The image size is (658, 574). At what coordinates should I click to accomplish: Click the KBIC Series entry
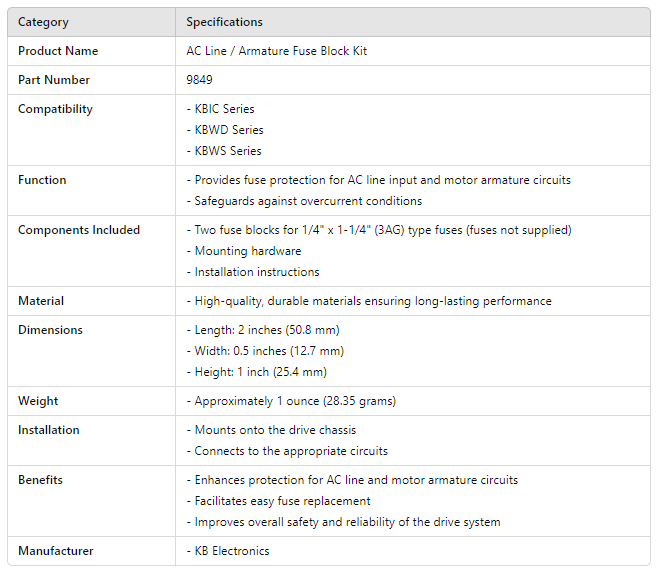(x=221, y=109)
